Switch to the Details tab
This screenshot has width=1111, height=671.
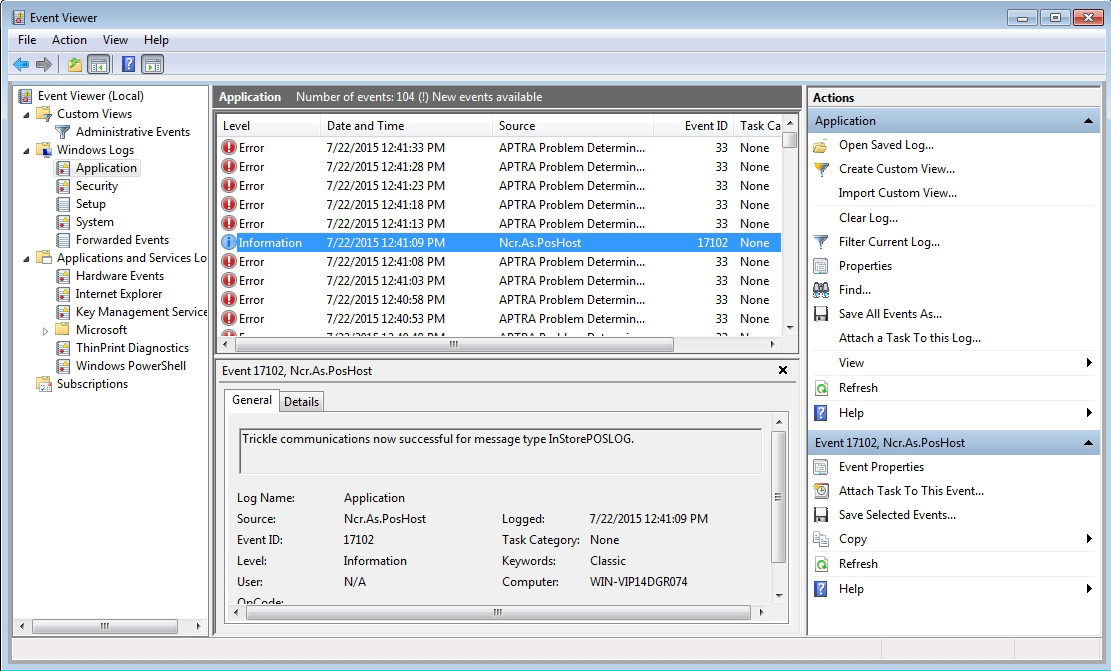pos(301,401)
